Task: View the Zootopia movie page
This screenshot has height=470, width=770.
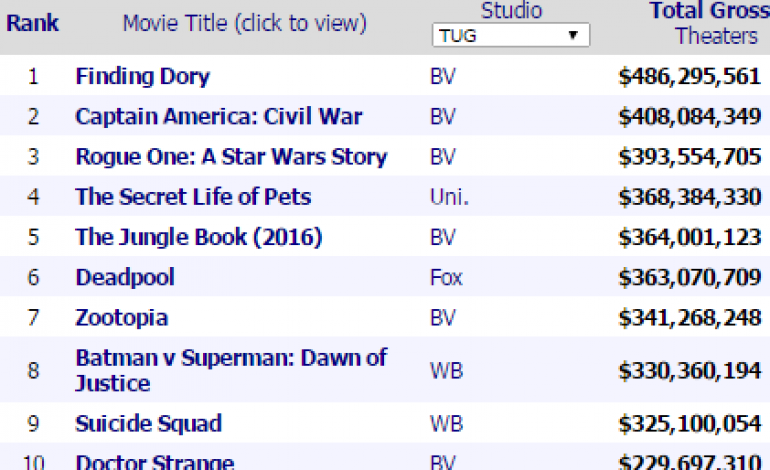Action: click(x=121, y=318)
